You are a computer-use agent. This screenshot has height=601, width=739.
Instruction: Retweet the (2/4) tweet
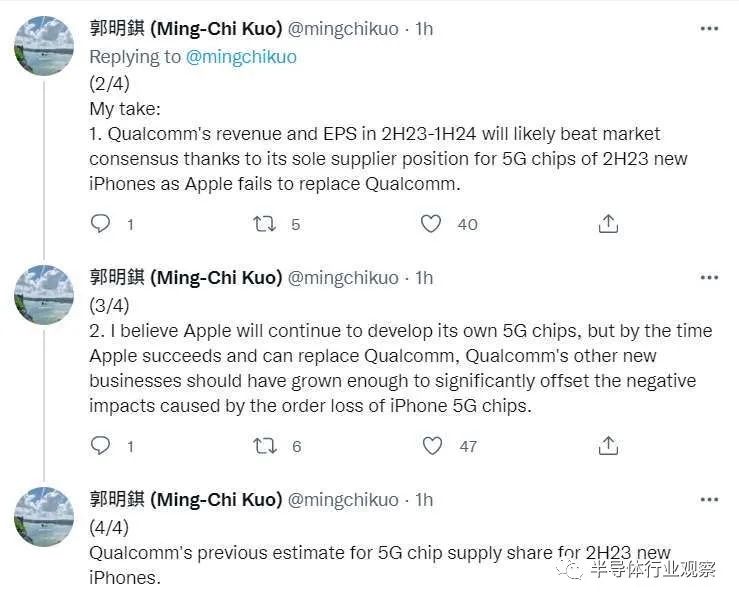[264, 223]
